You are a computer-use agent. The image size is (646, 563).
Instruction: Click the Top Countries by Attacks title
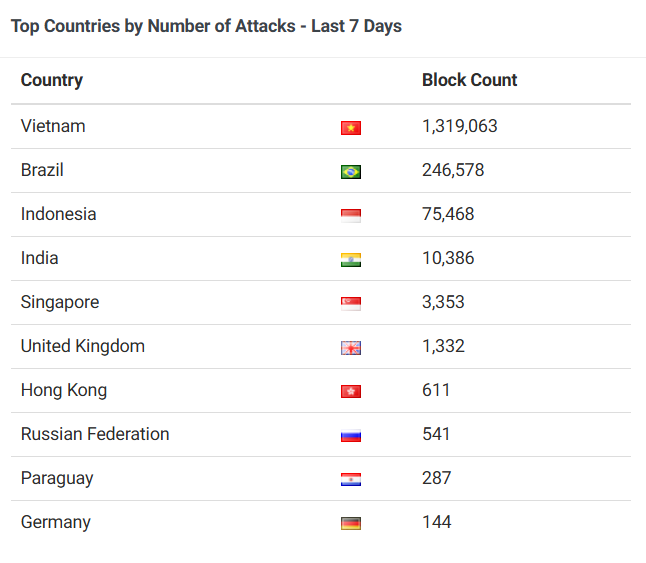coord(206,26)
